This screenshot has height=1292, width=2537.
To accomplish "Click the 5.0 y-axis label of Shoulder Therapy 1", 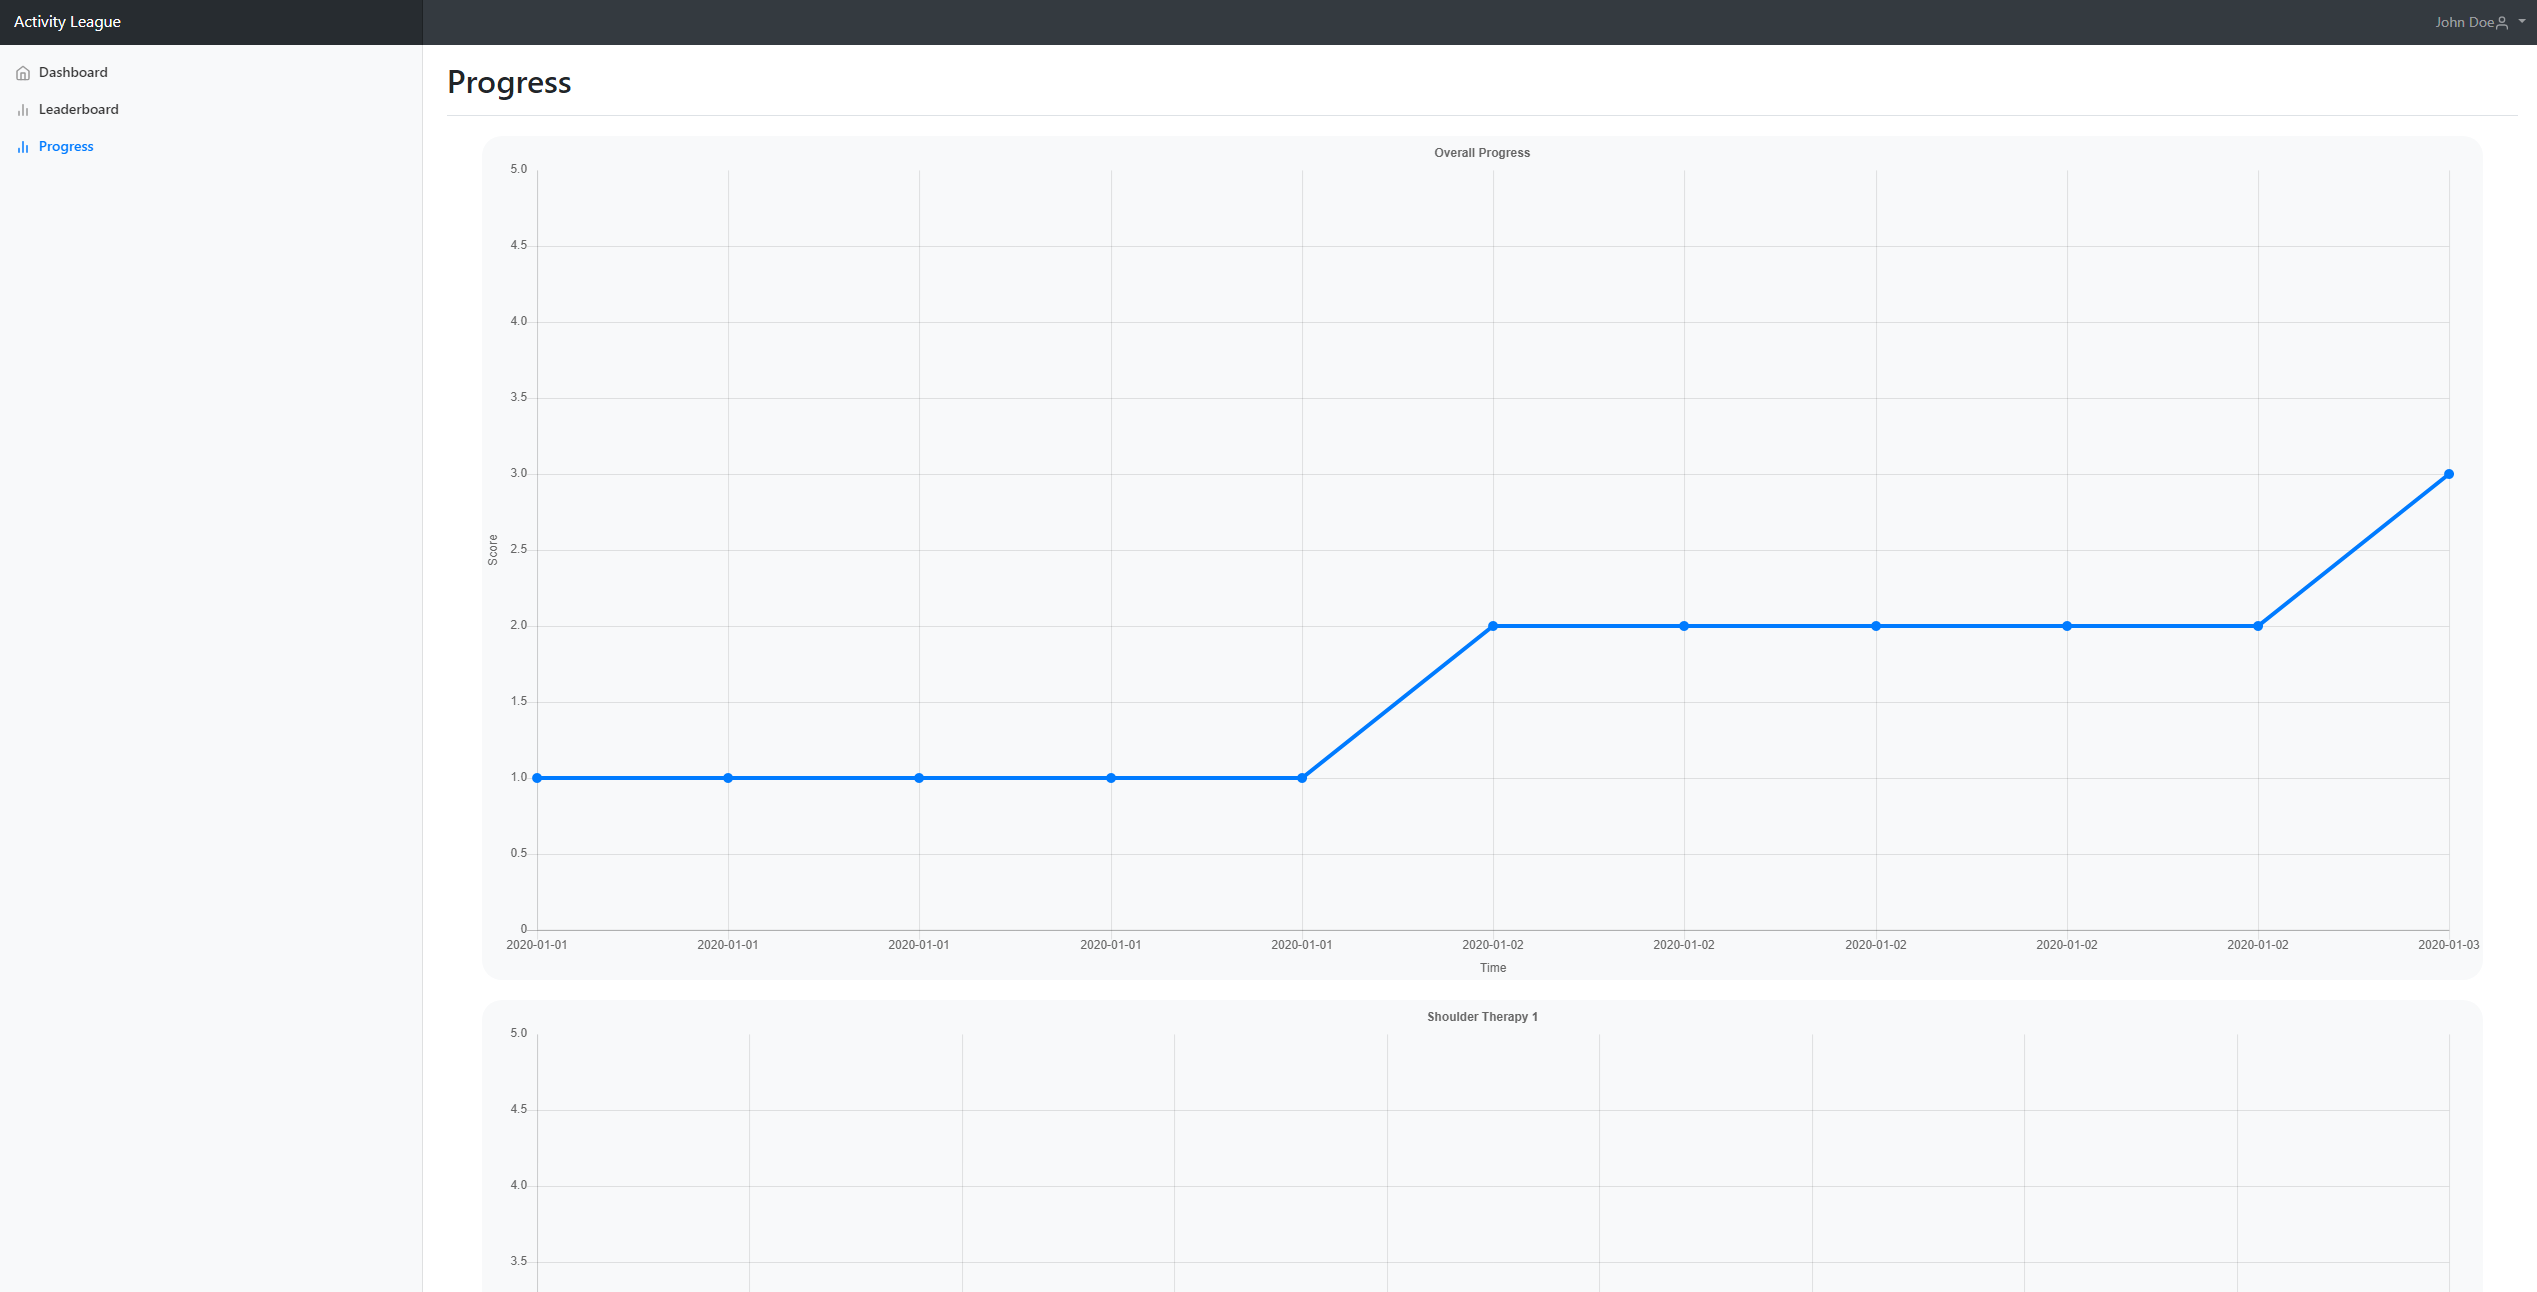I will [519, 1033].
